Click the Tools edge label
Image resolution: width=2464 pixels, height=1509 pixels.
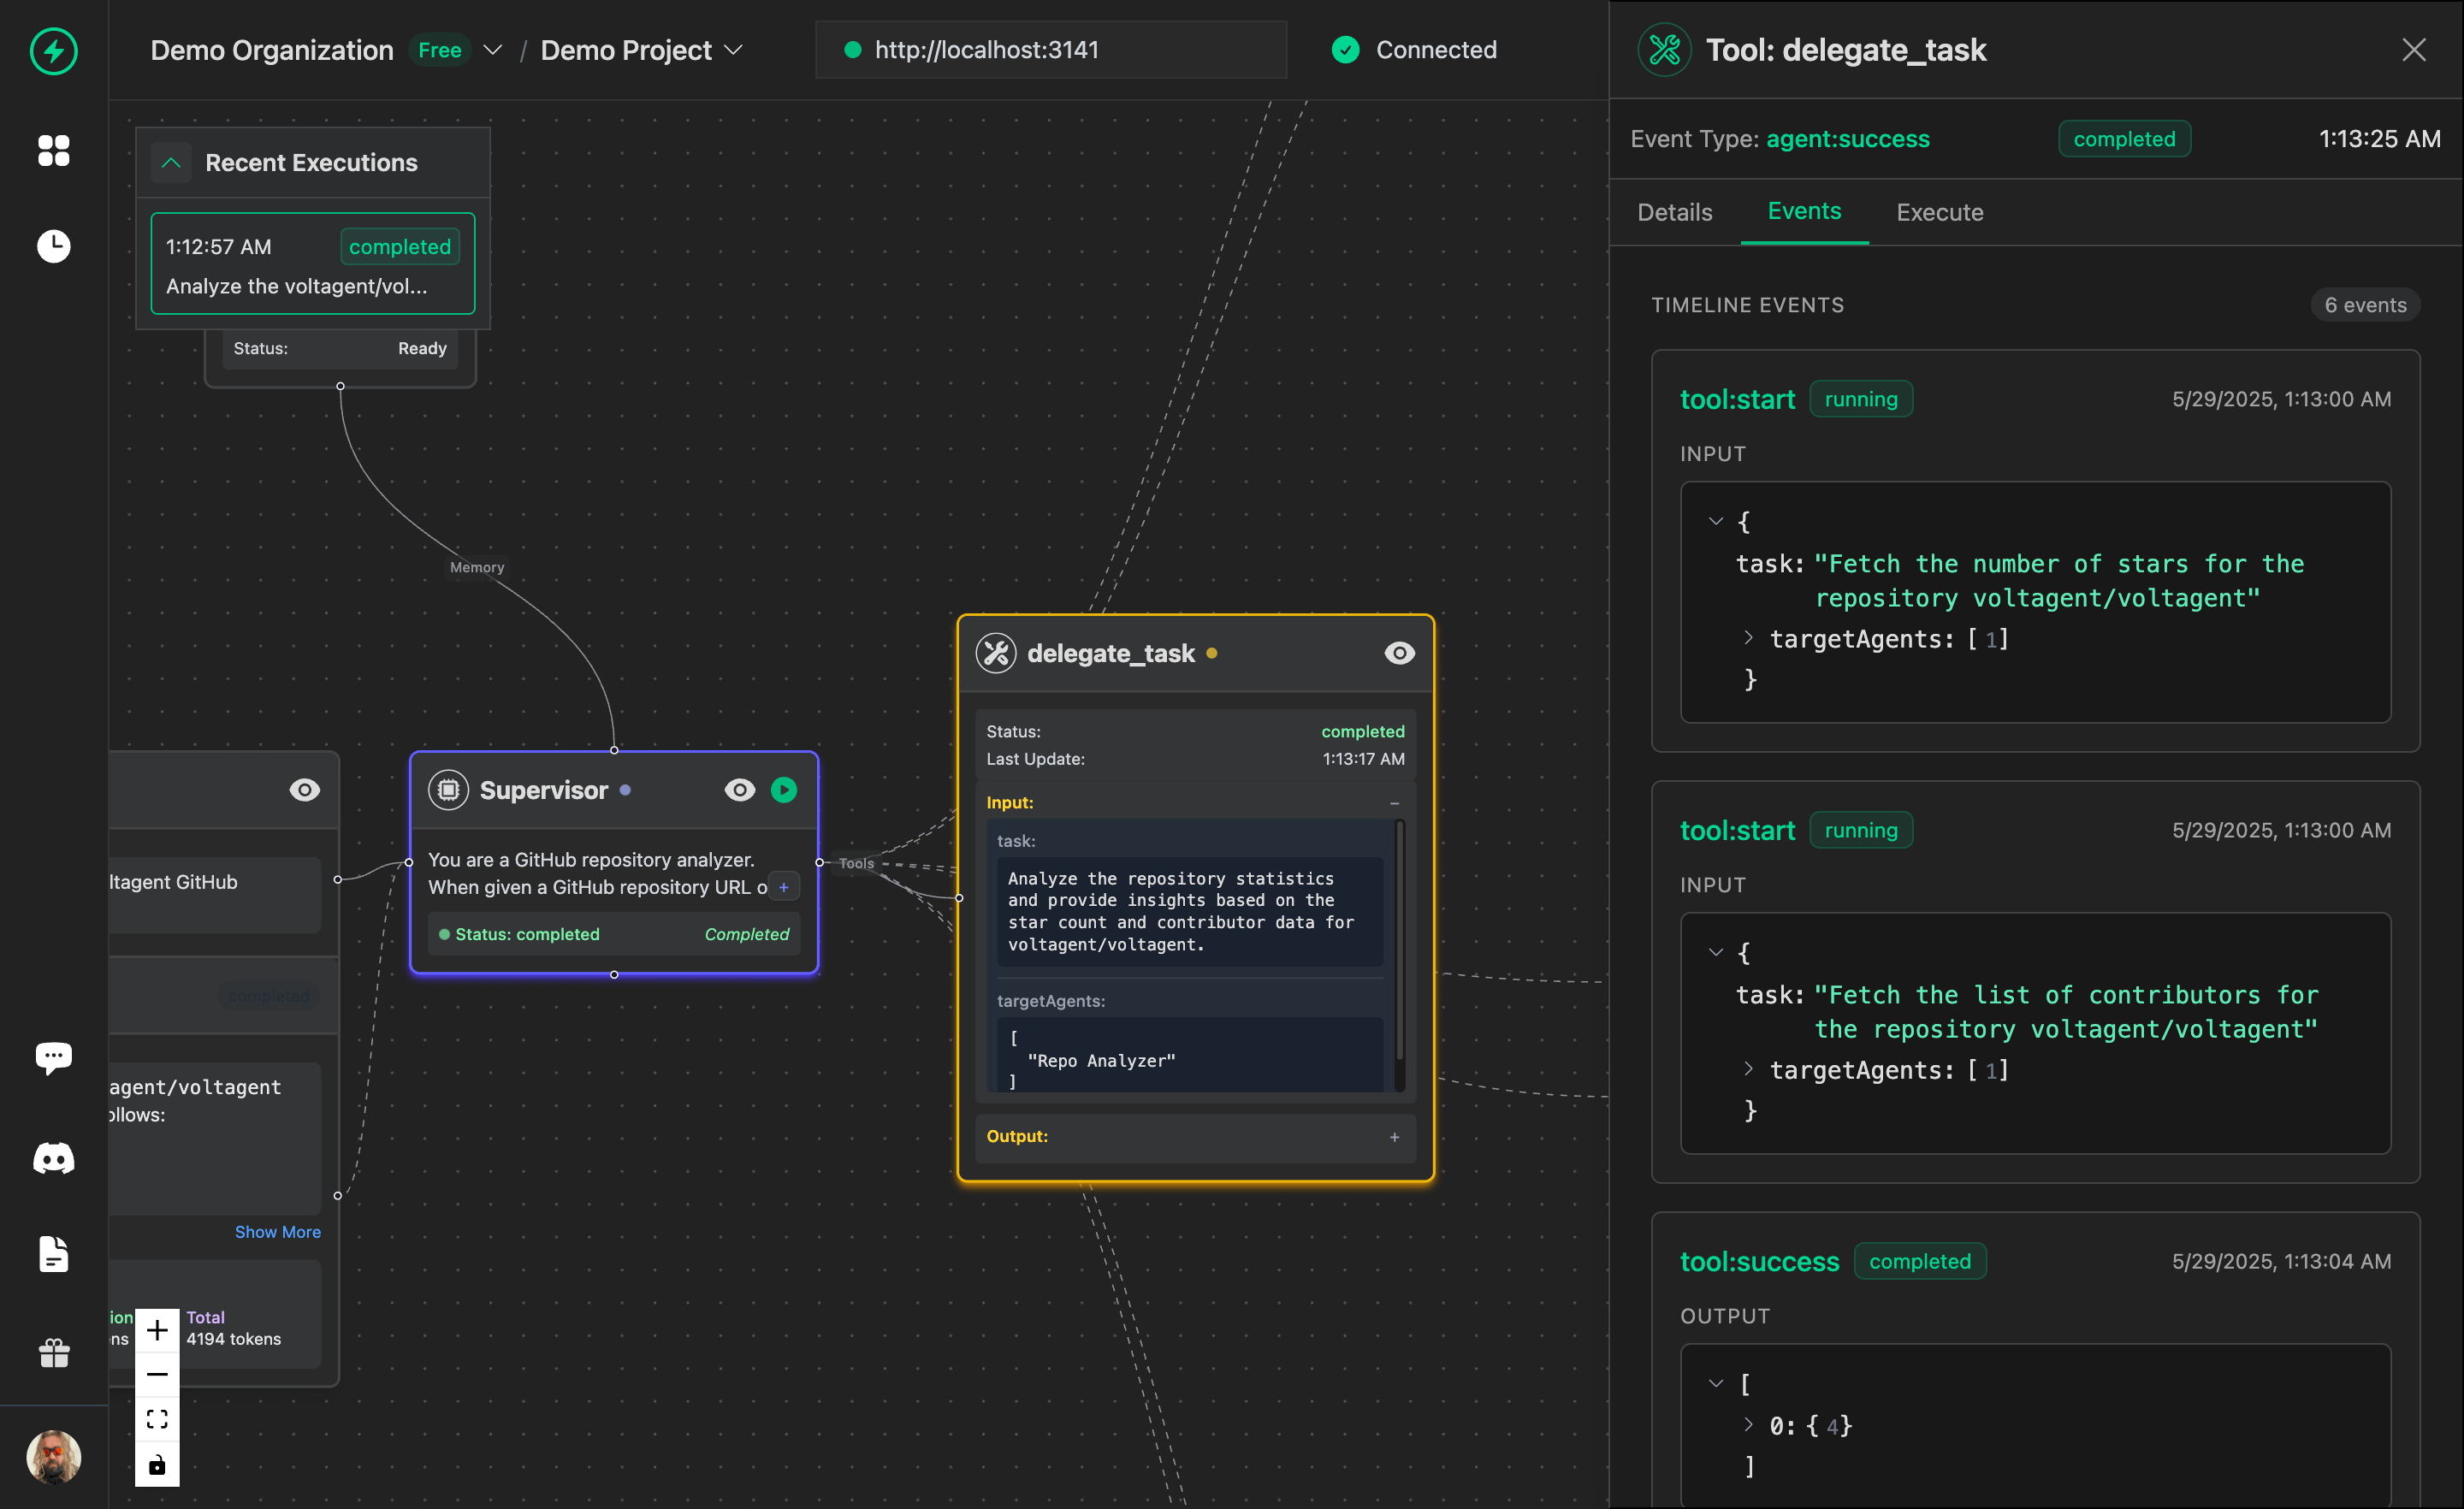[856, 863]
